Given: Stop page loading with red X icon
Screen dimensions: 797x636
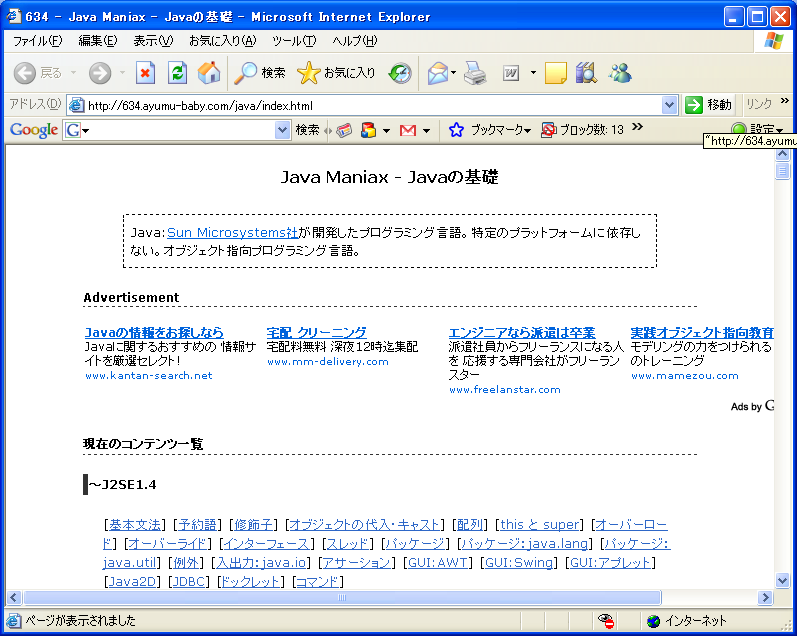Looking at the screenshot, I should [x=145, y=73].
